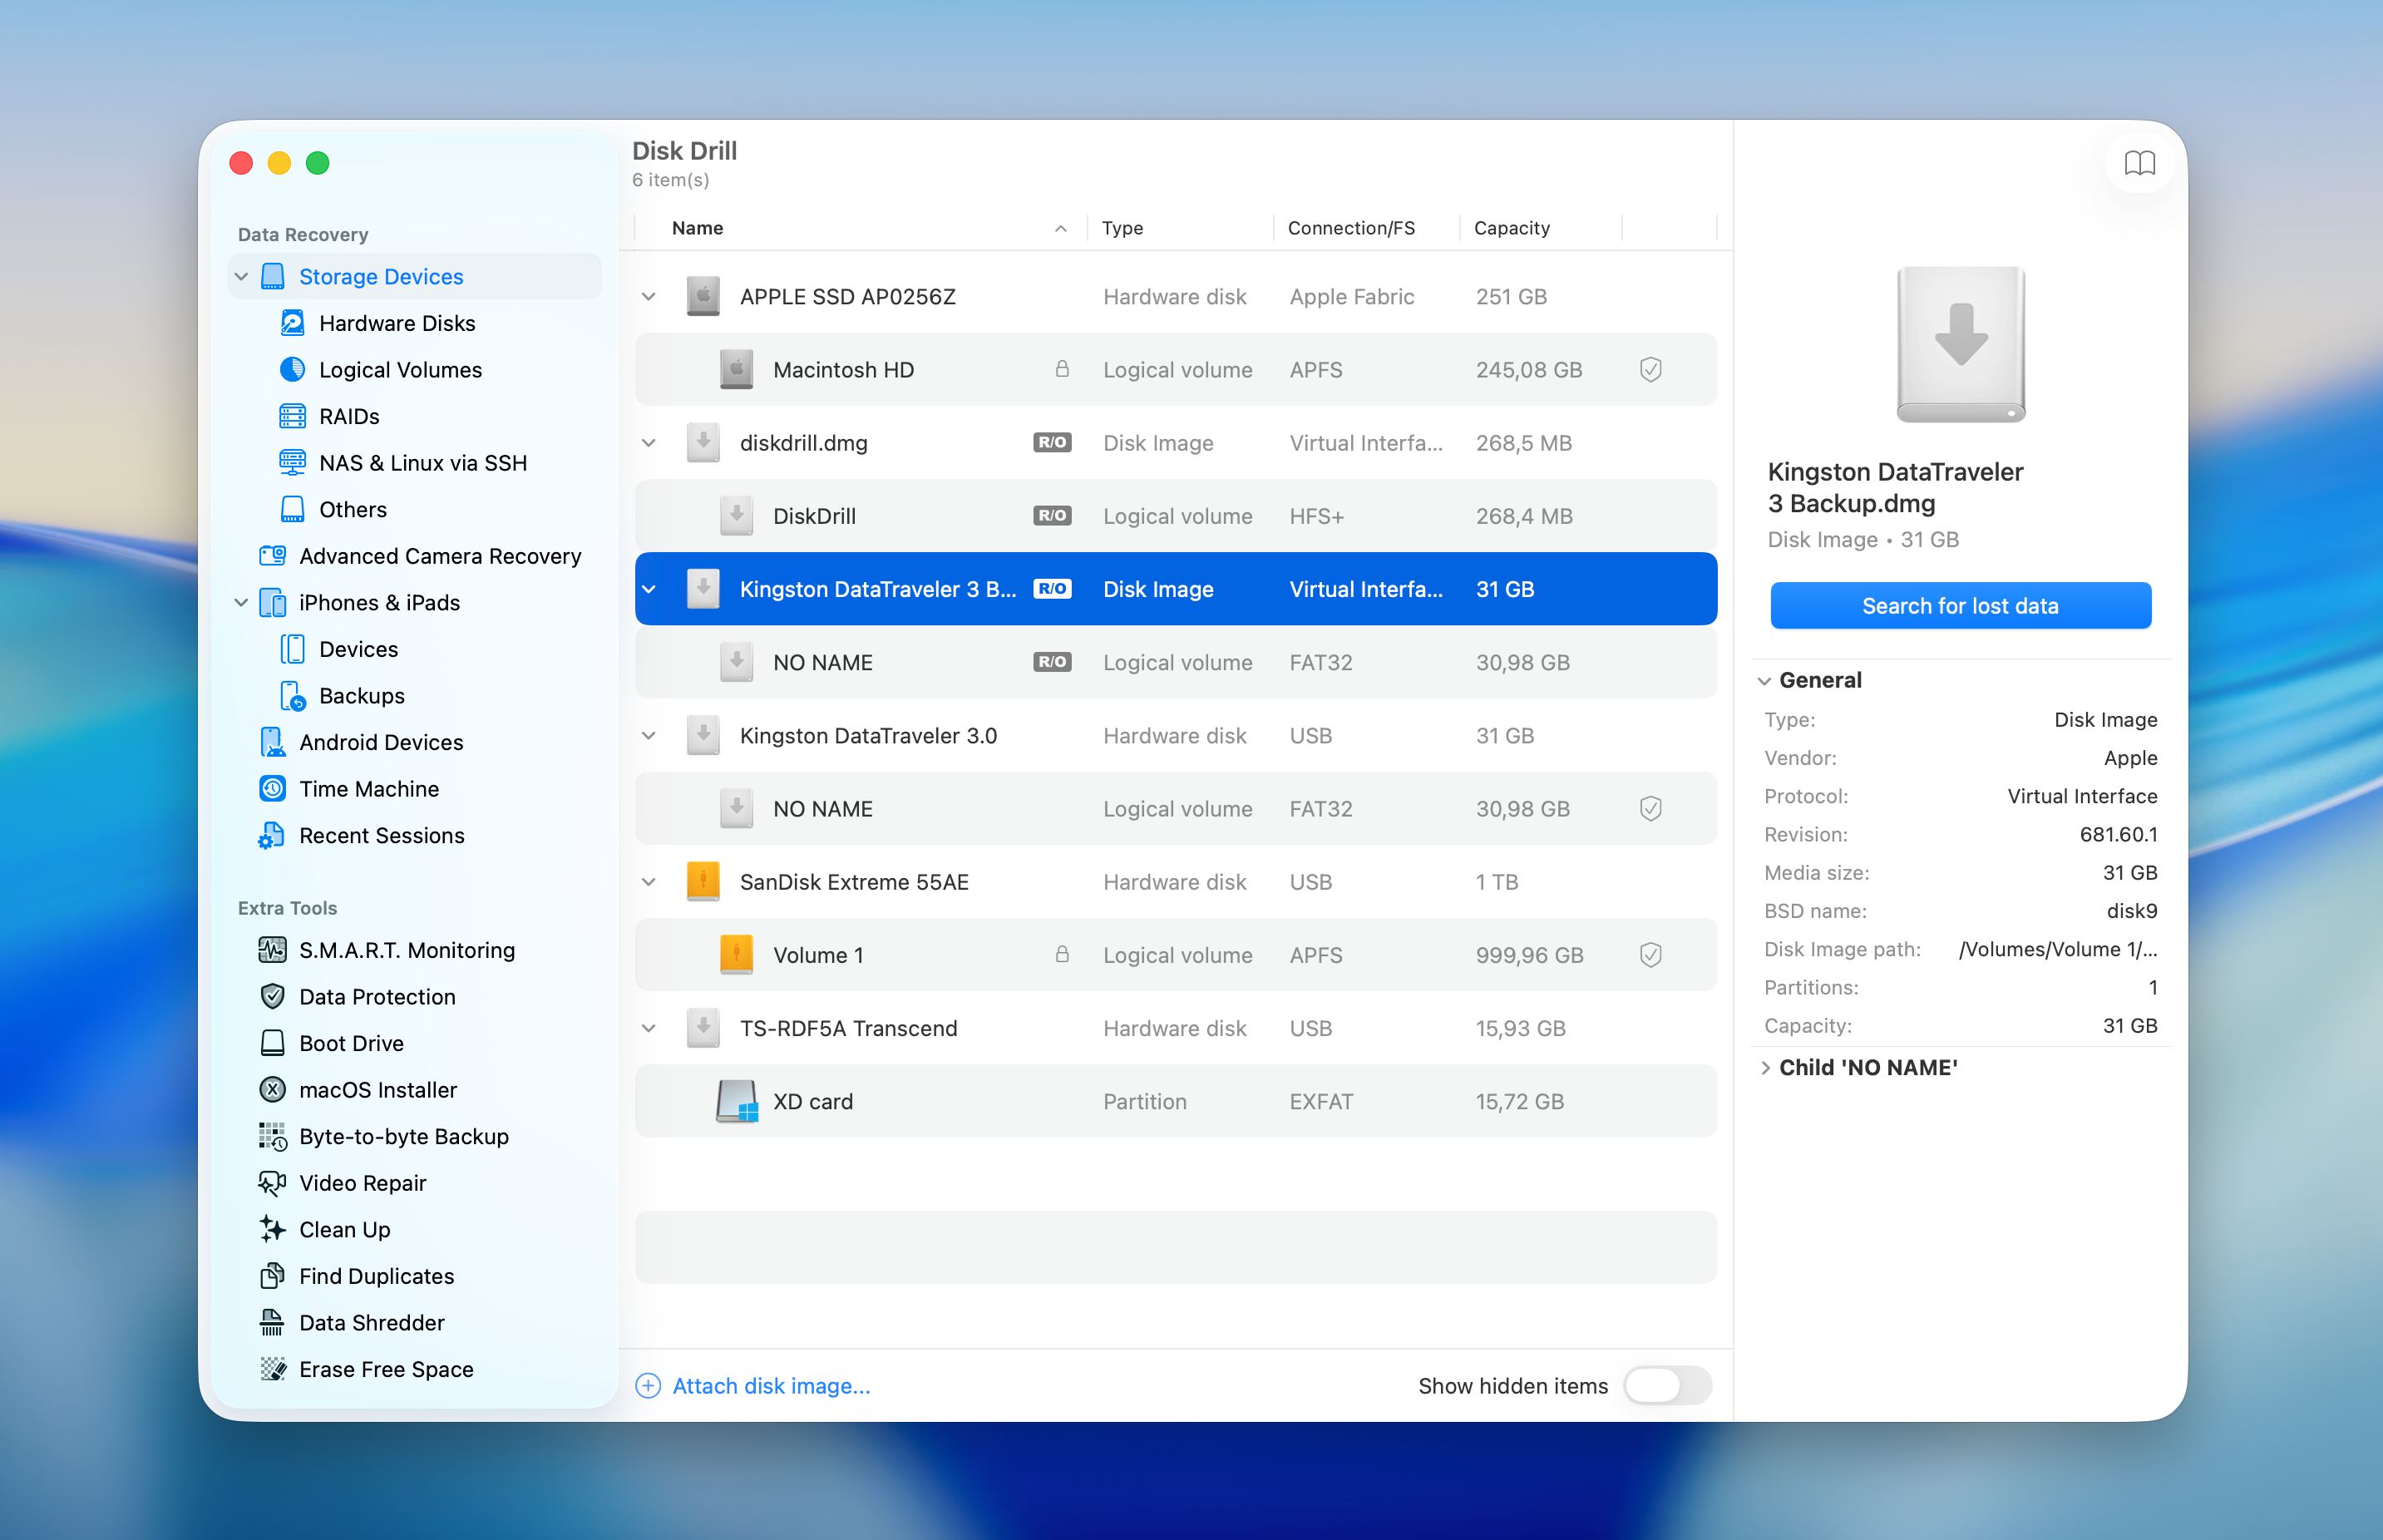Click the Logical Volumes pie icon

pyautogui.click(x=292, y=370)
